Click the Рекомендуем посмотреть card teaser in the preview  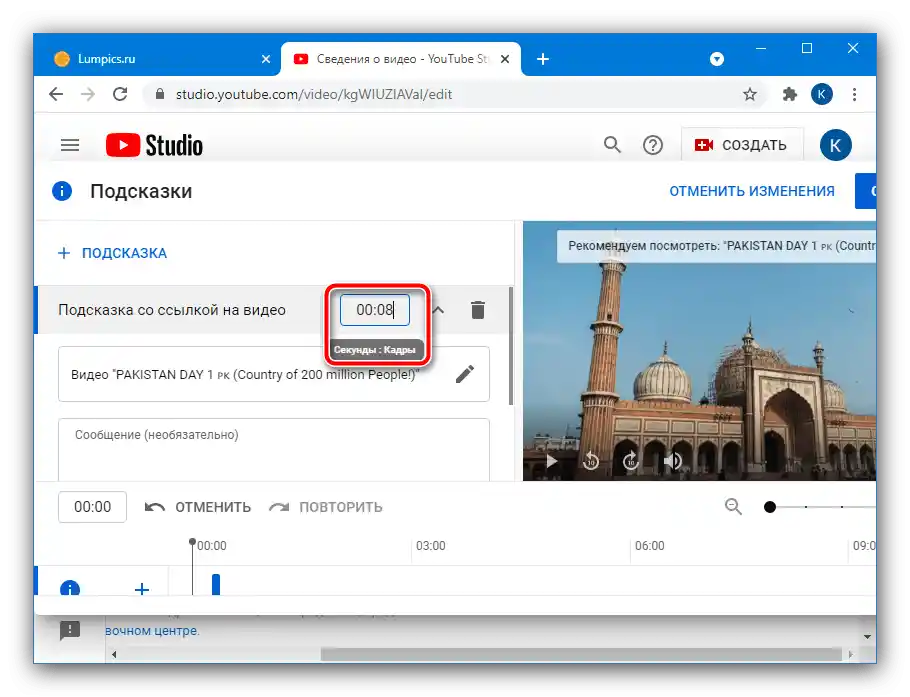pos(716,246)
